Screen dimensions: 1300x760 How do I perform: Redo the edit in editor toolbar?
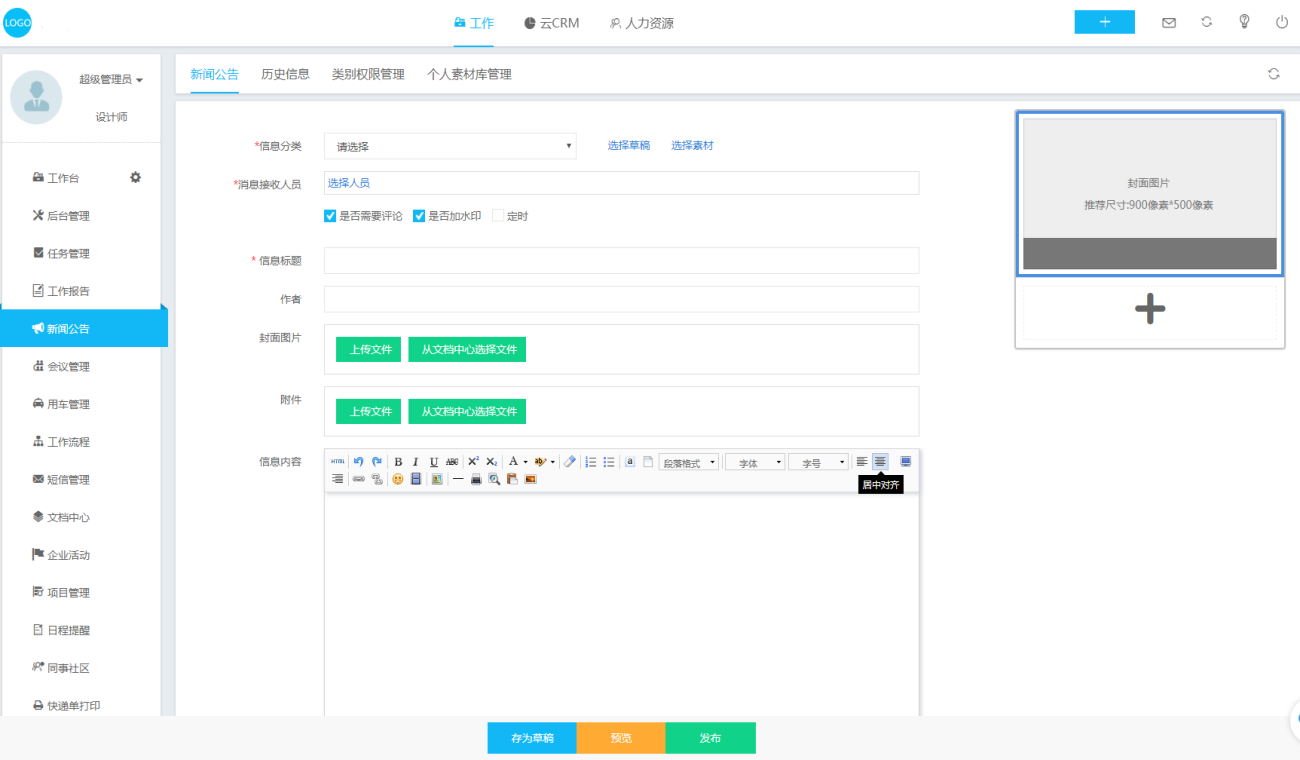[x=377, y=462]
